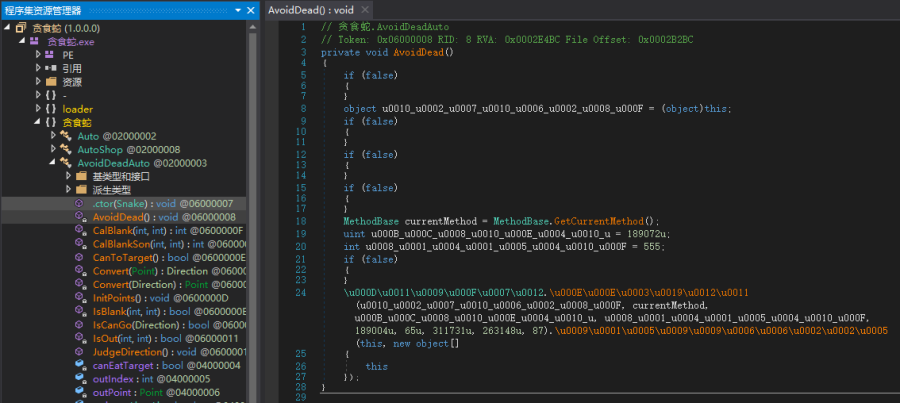Image resolution: width=900 pixels, height=403 pixels.
Task: Open the 程序集资源管理器 panel options dropdown
Action: pos(238,10)
